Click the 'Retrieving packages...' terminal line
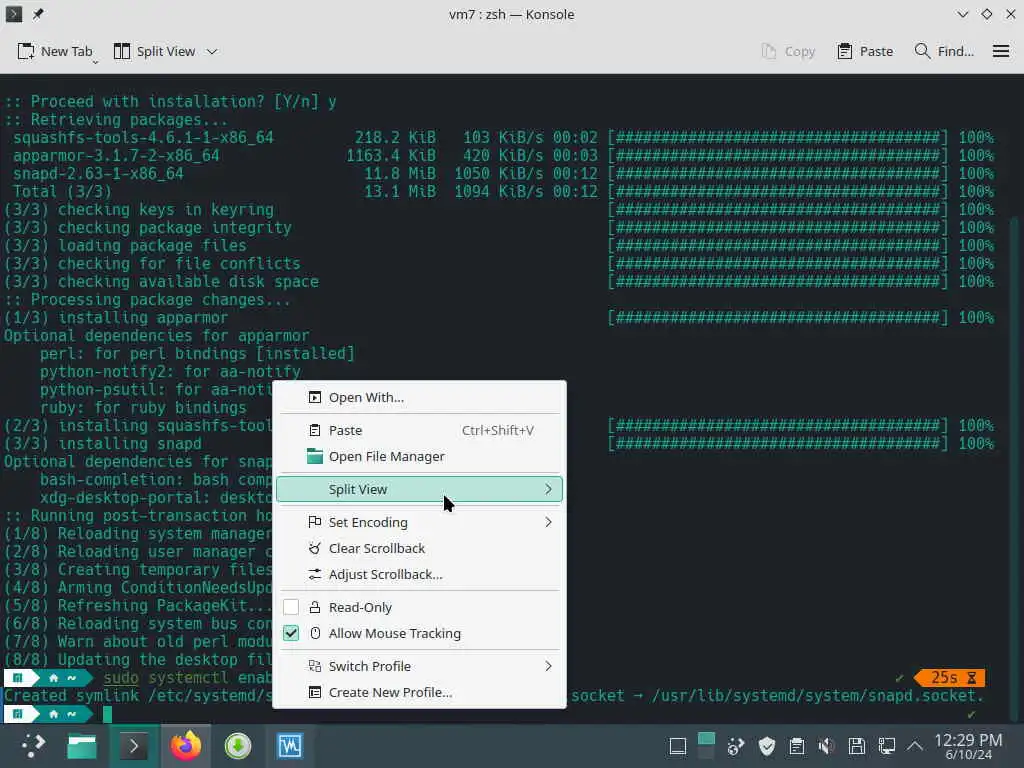This screenshot has width=1024, height=768. tap(116, 120)
